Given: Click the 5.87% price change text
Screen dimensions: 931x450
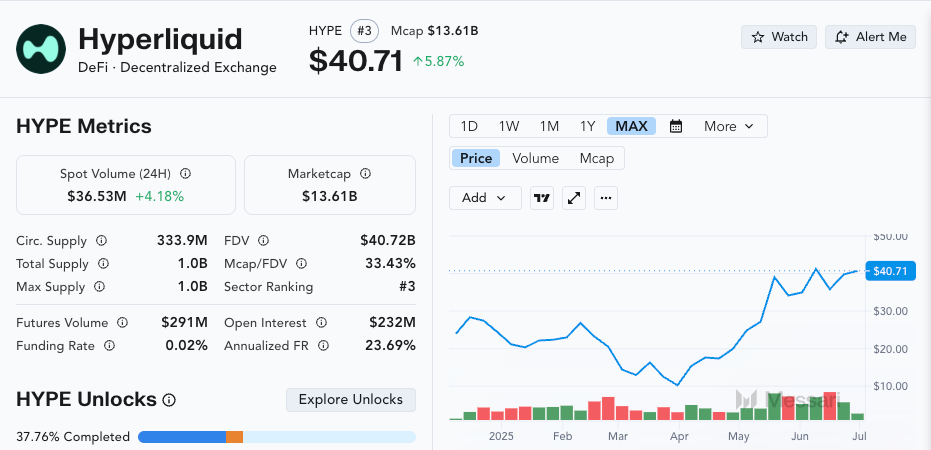Looking at the screenshot, I should (438, 61).
